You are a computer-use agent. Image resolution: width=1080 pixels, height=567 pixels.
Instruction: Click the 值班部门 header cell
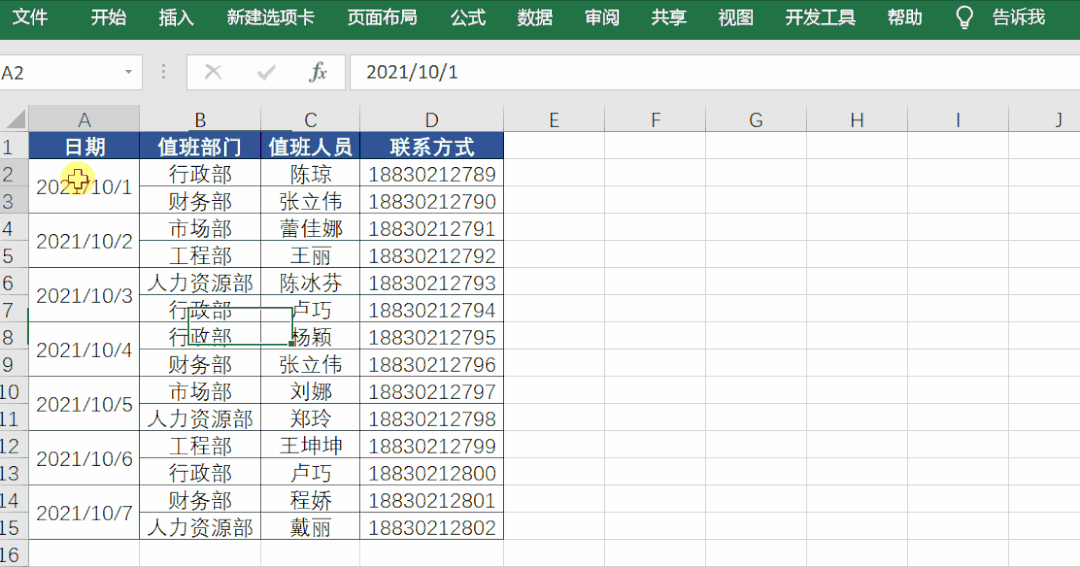(x=200, y=146)
